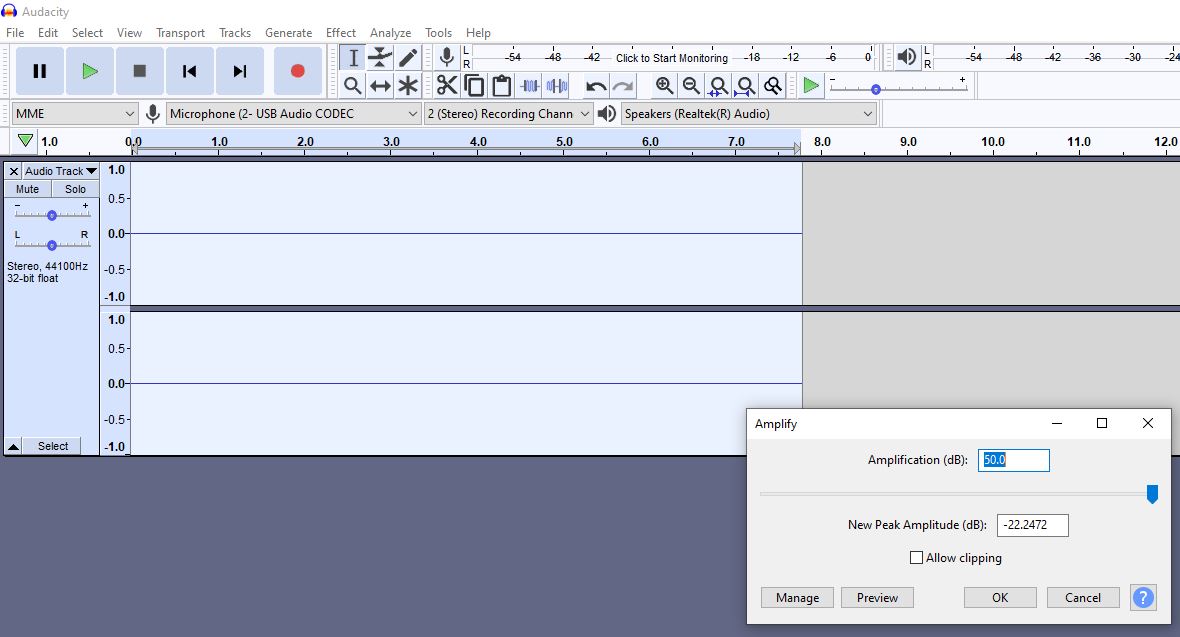
Task: Trim audio outside selection
Action: tap(530, 86)
